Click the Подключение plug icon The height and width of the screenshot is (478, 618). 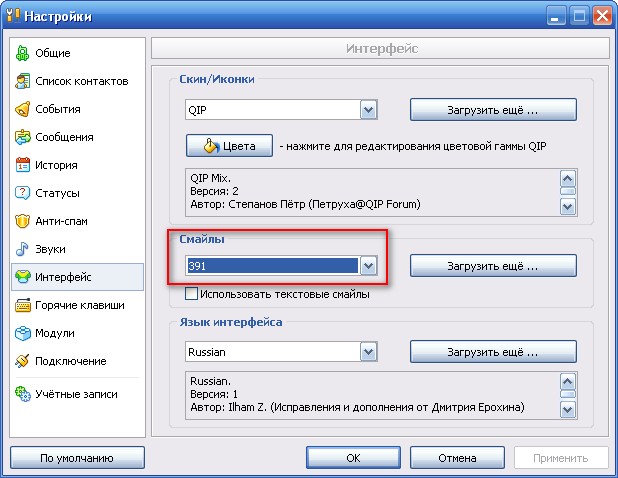tap(22, 361)
